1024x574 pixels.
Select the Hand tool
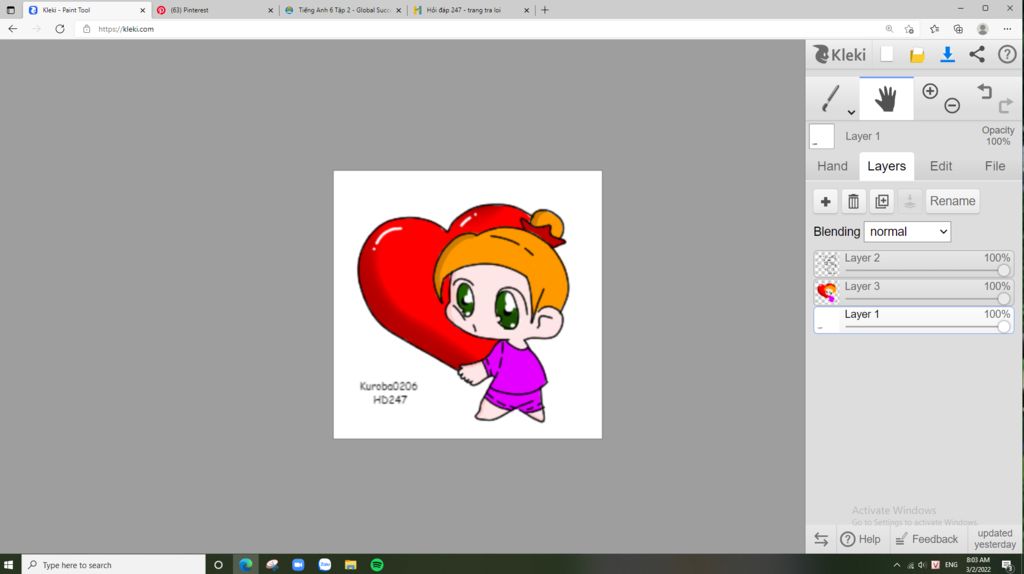pyautogui.click(x=886, y=99)
